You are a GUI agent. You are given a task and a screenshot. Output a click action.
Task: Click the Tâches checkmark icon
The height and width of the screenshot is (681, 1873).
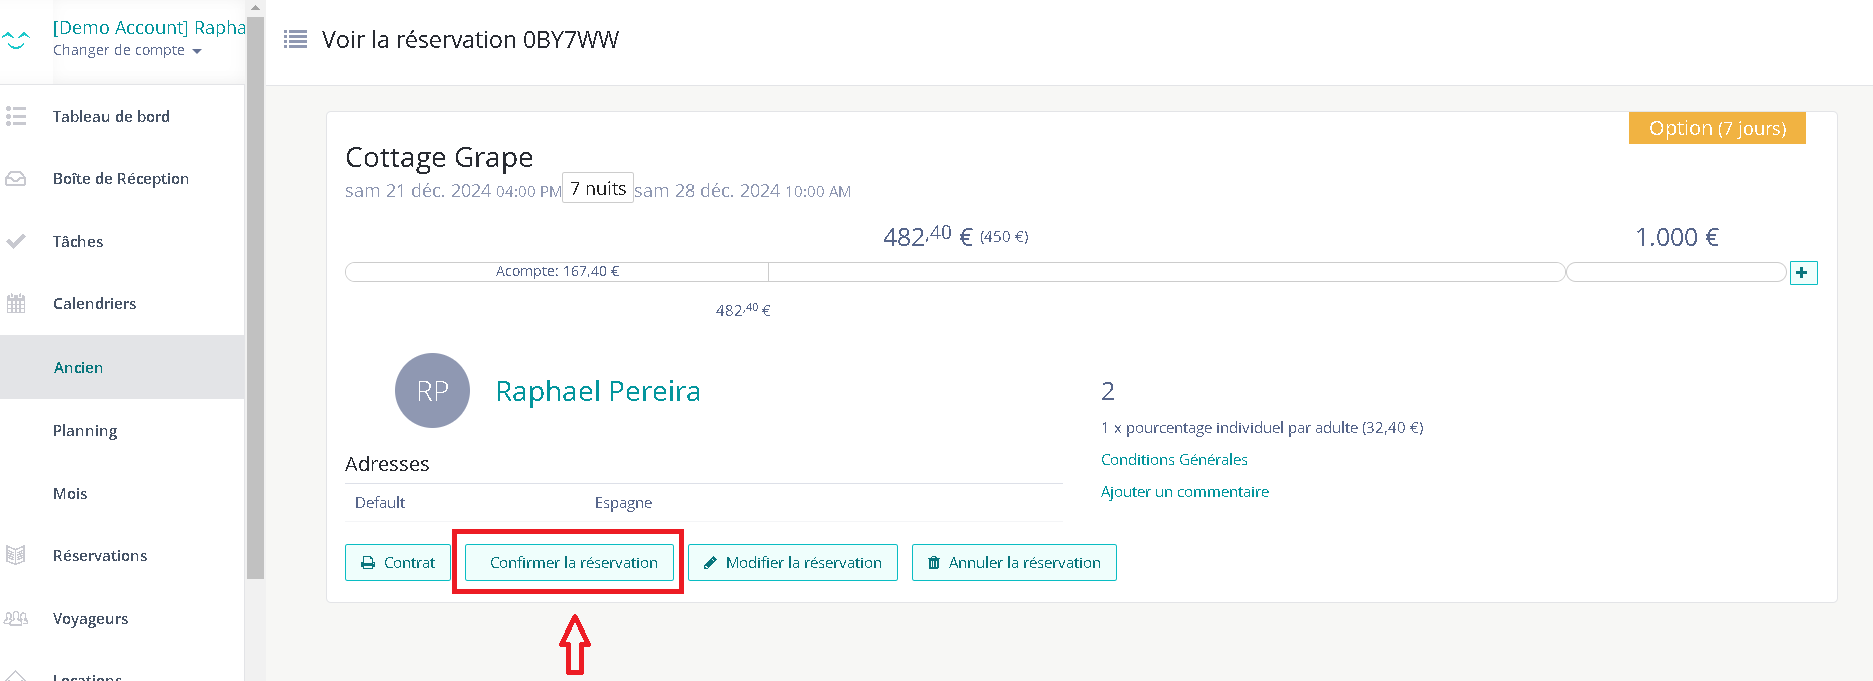[16, 241]
